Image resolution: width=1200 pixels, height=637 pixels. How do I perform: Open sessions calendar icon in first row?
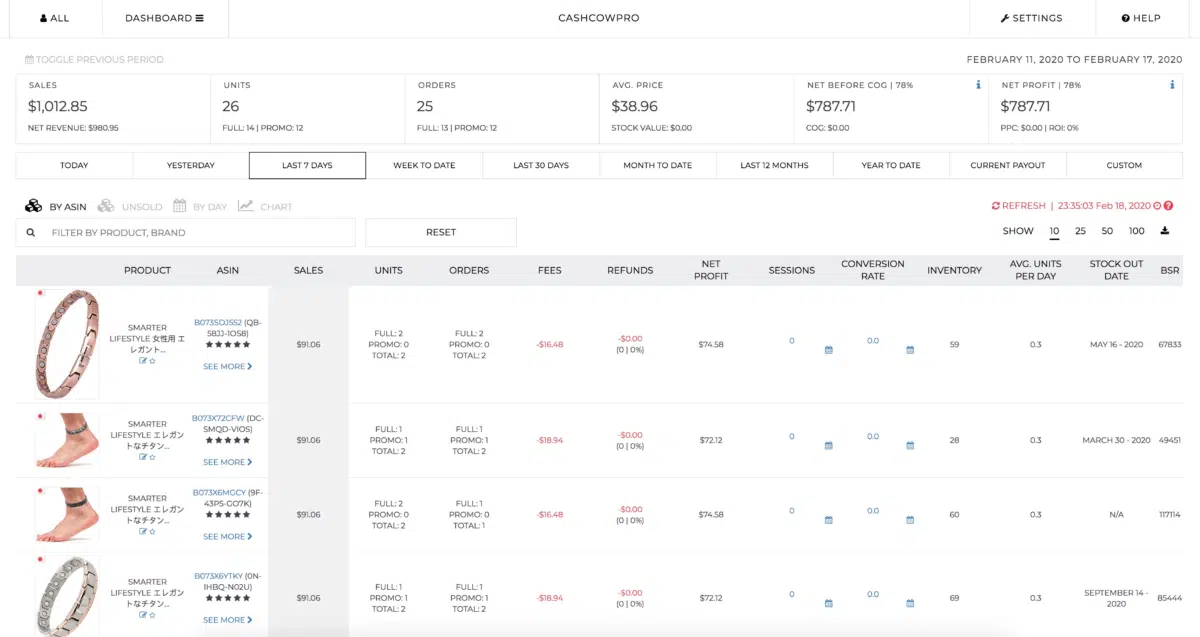(x=828, y=350)
